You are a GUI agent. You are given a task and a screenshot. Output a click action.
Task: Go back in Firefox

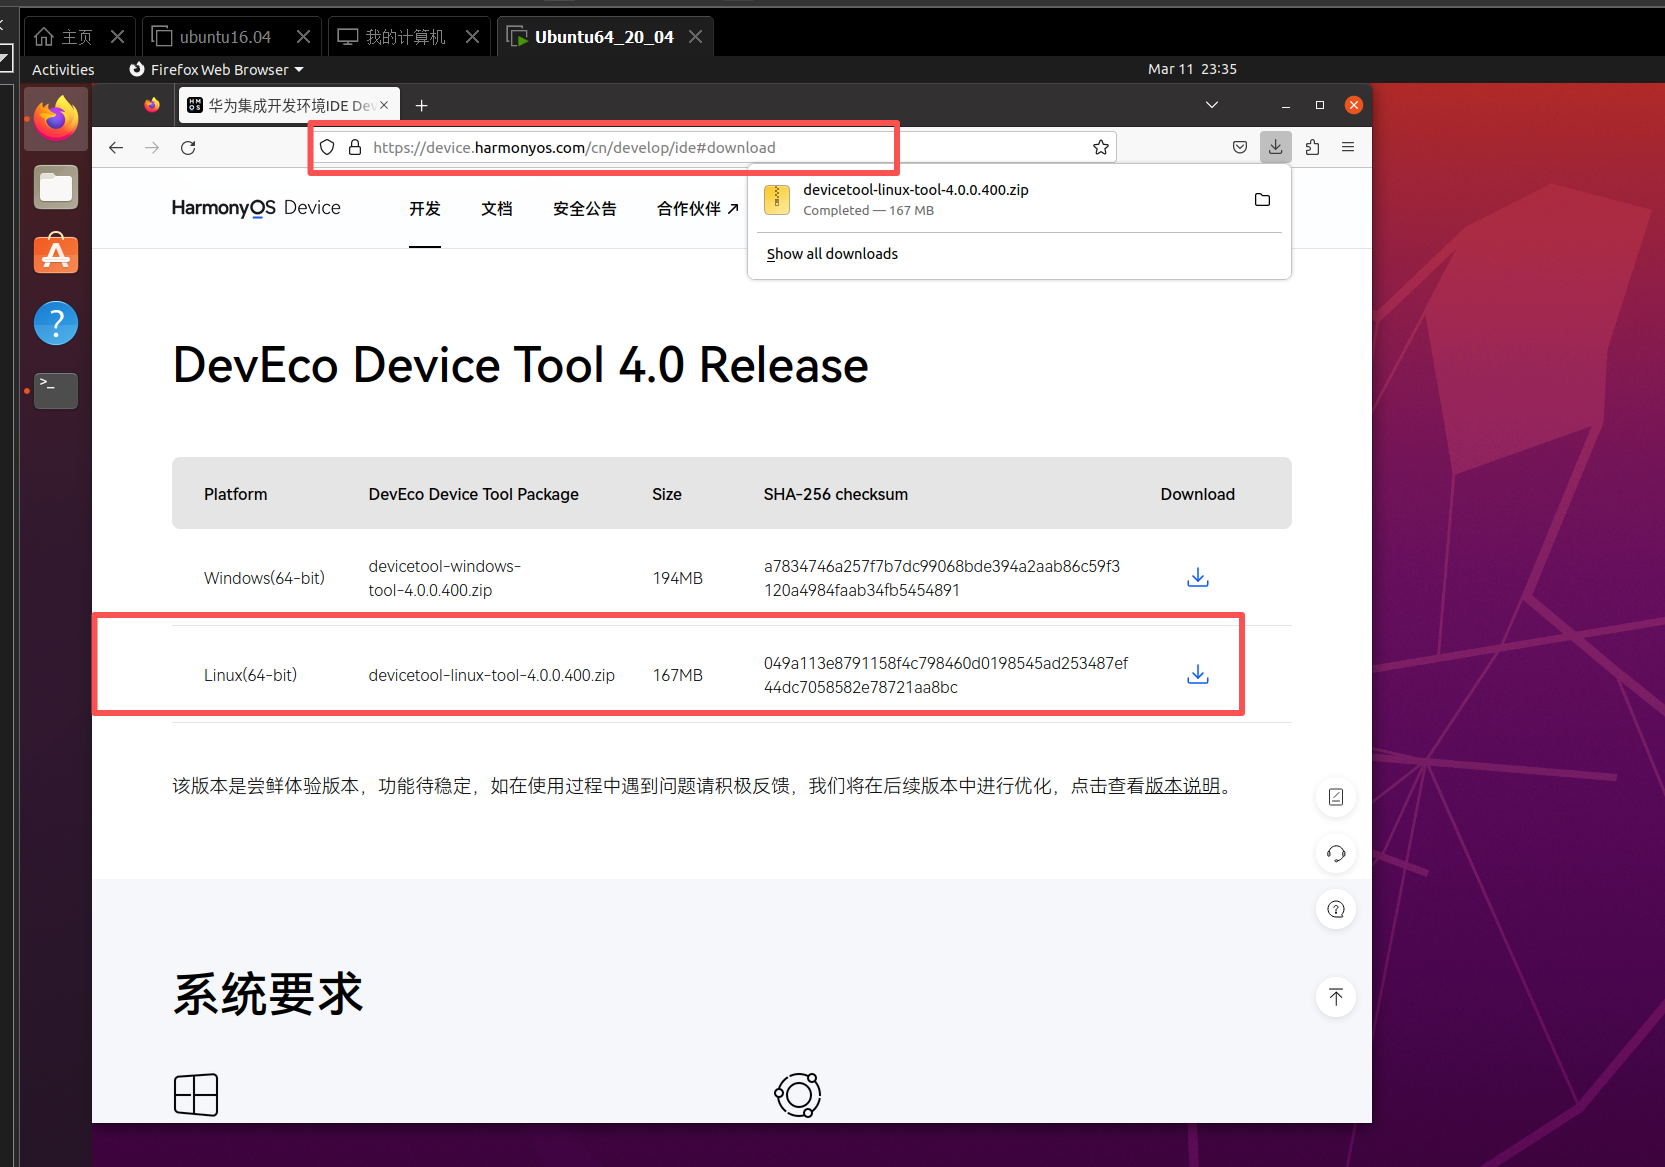click(116, 147)
